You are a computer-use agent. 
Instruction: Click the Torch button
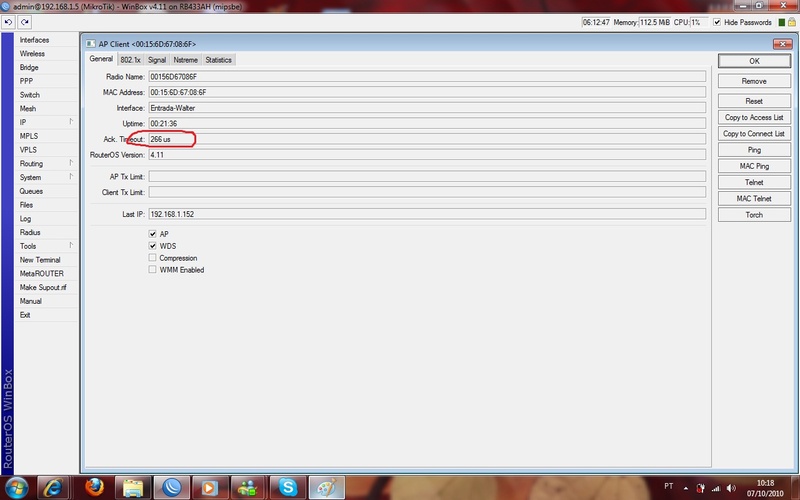pos(754,215)
